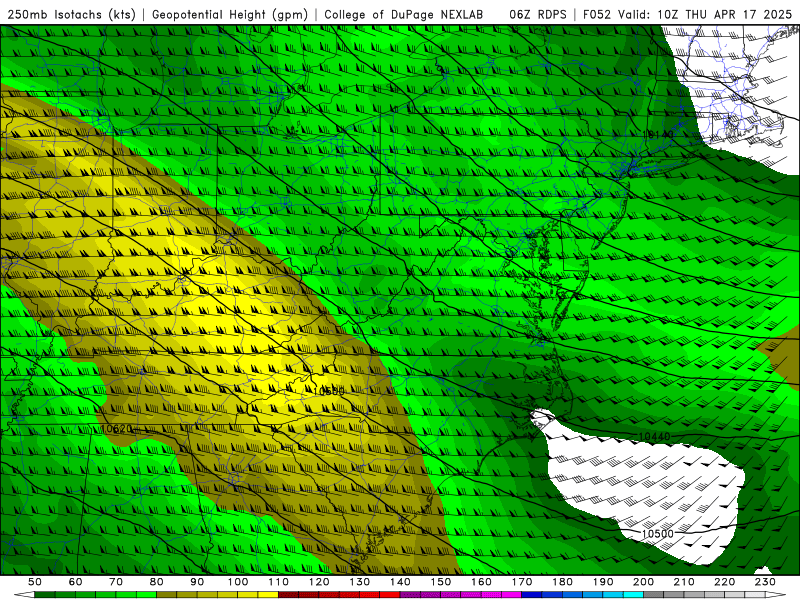Click the 10620 height contour label
The height and width of the screenshot is (600, 800).
pos(117,429)
